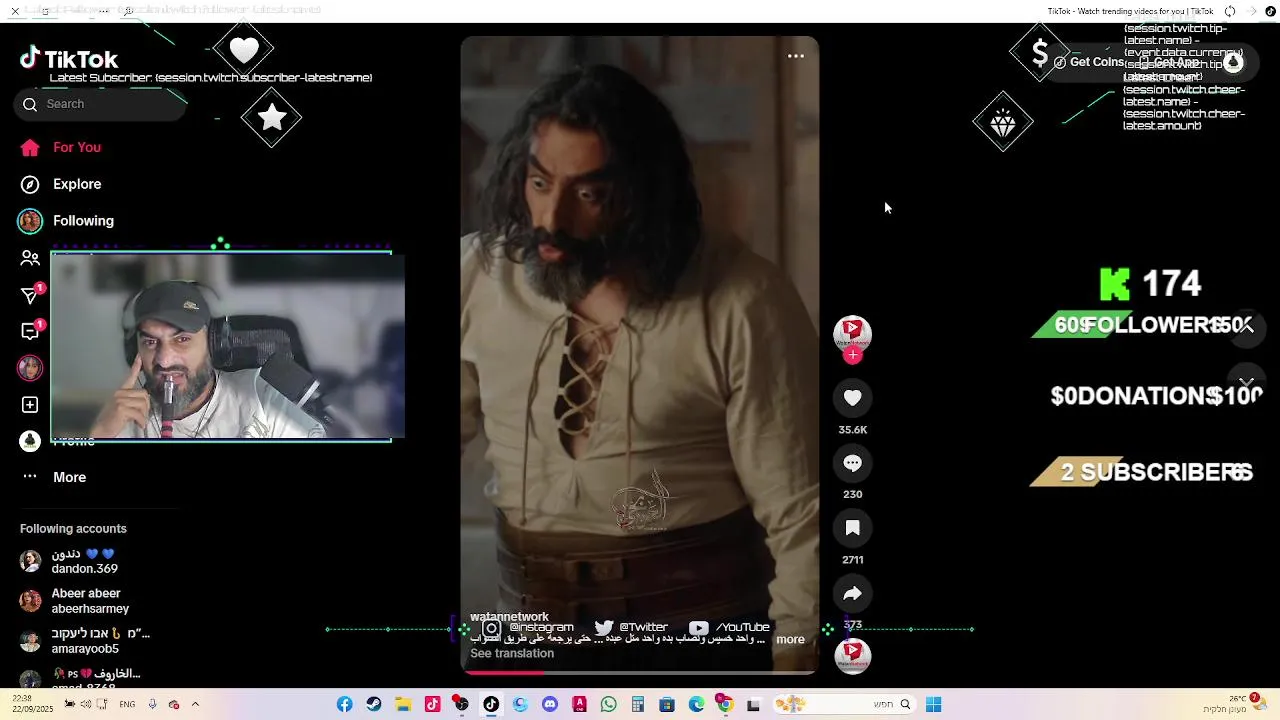
Task: Seek along the video progress bar
Action: 640,673
